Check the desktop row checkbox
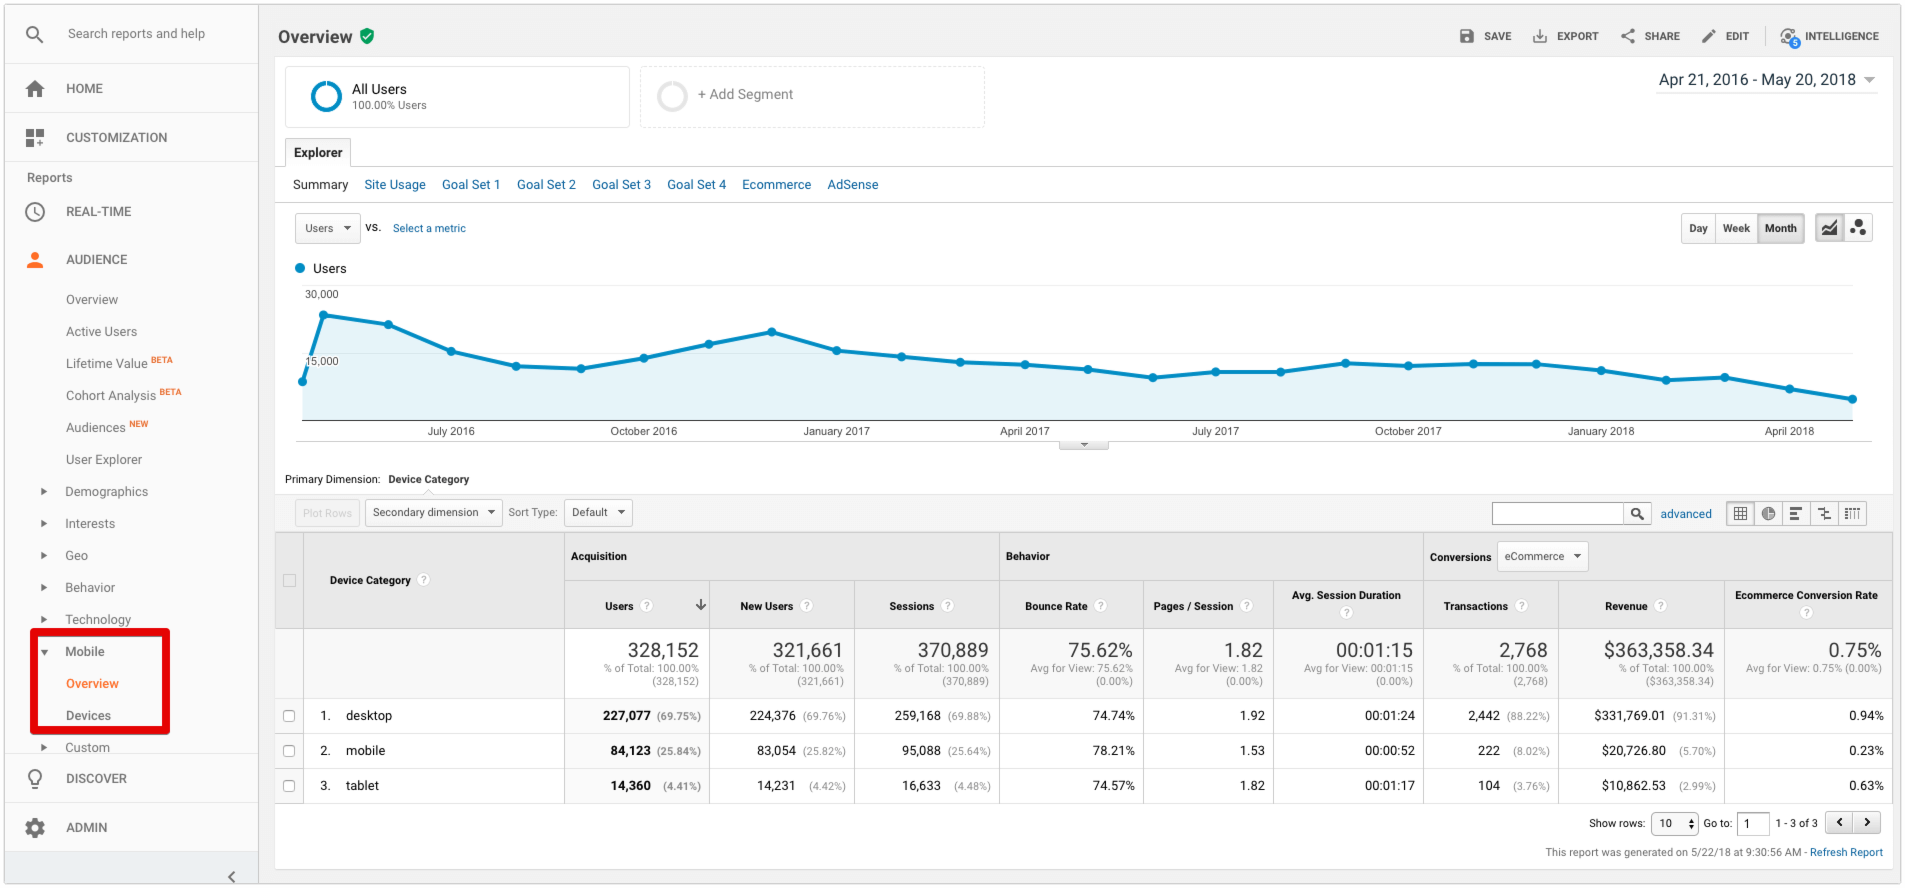Image resolution: width=1905 pixels, height=888 pixels. point(289,716)
